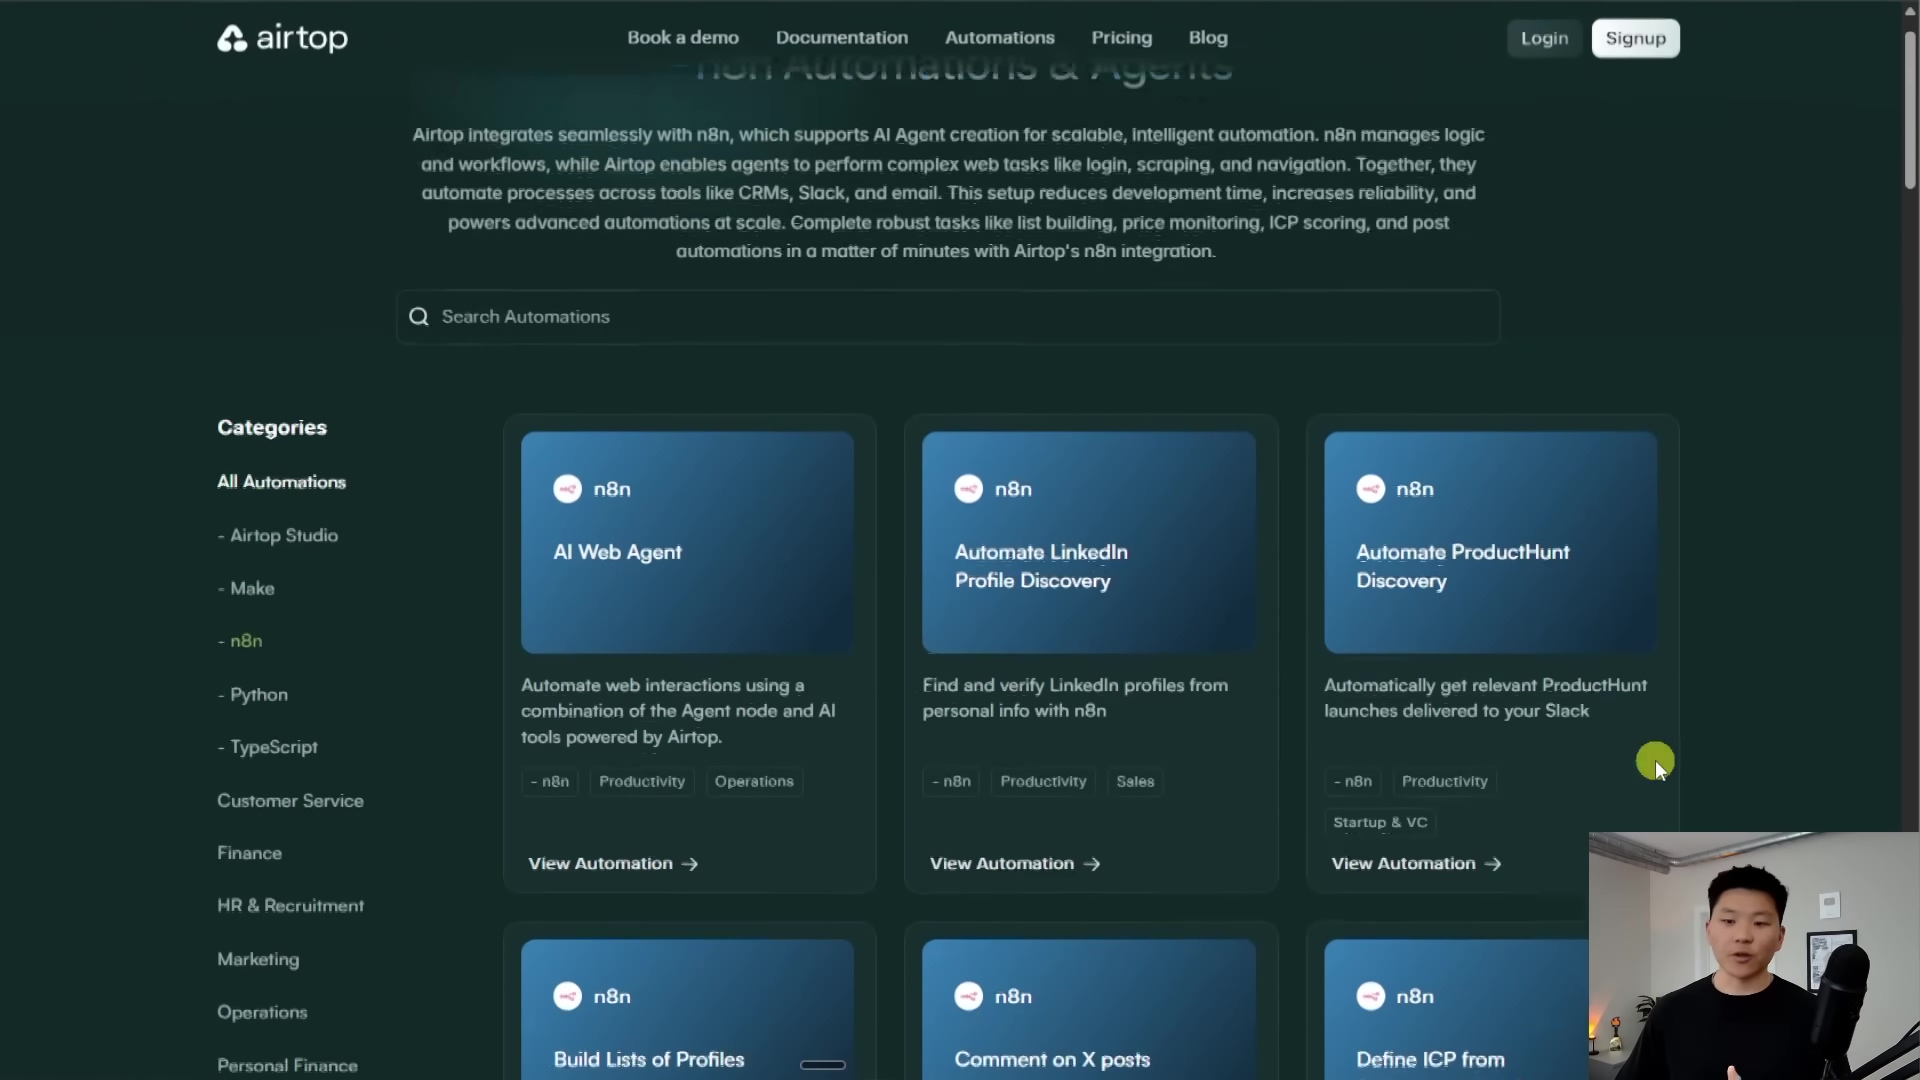Click View Automation for ProductHunt Discovery

tap(1416, 864)
